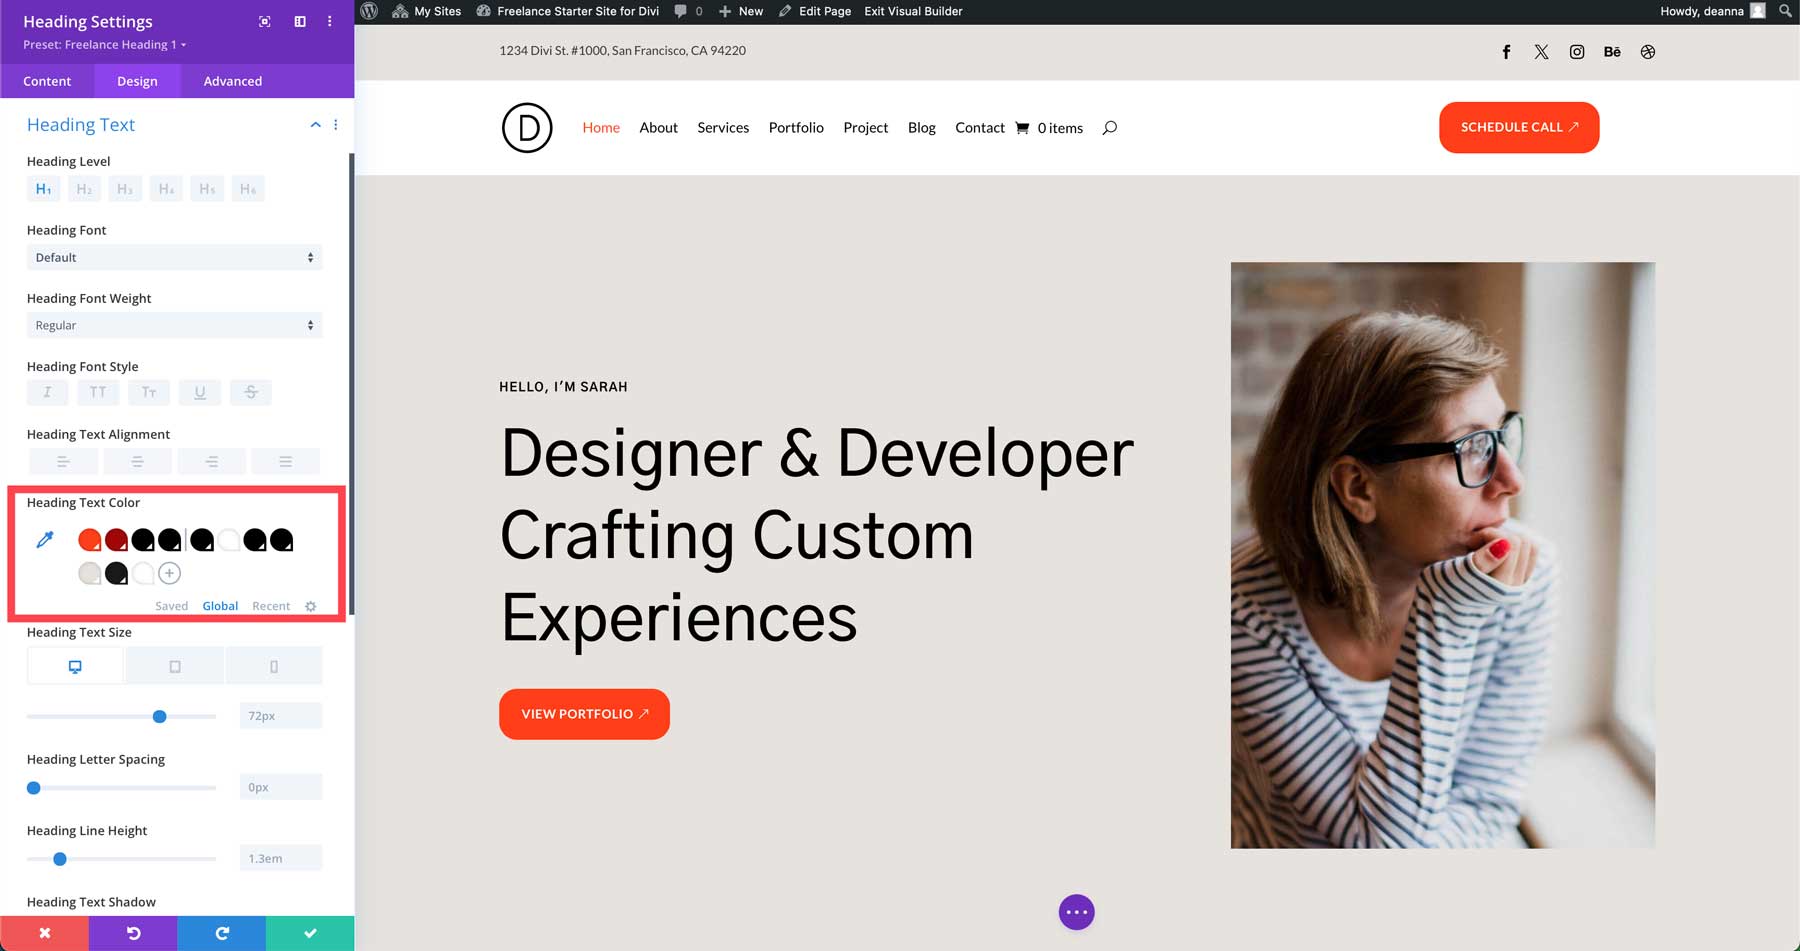The image size is (1800, 951).
Task: Set heading text alignment to center
Action: pyautogui.click(x=137, y=460)
